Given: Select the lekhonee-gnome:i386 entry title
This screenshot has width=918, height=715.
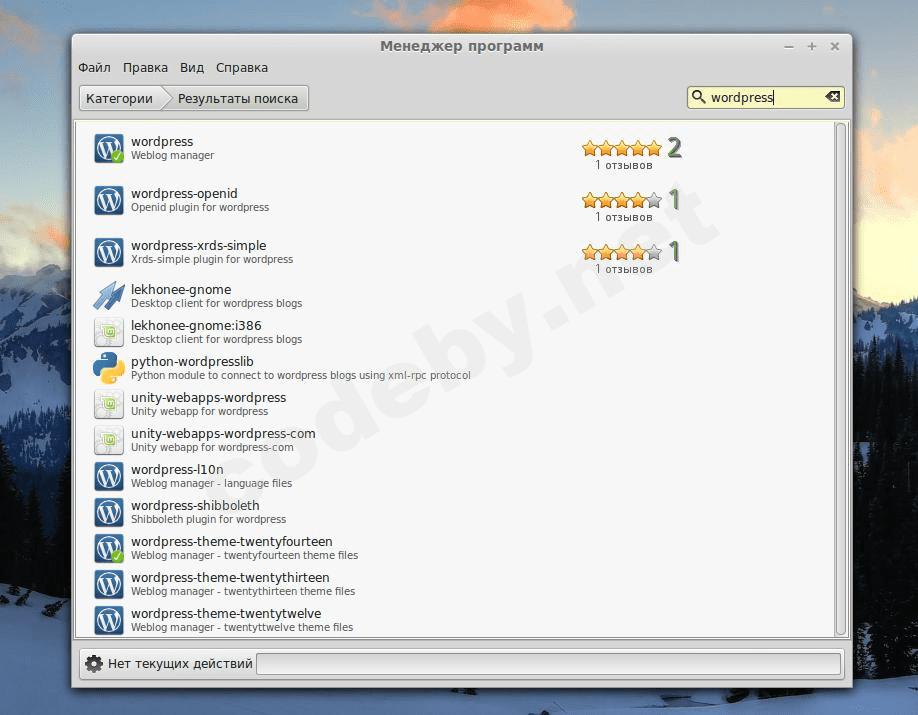Looking at the screenshot, I should tap(196, 326).
